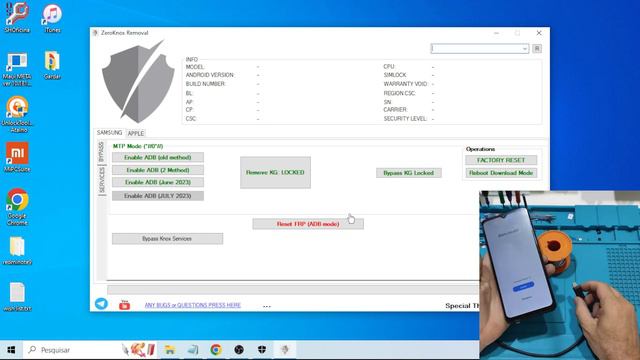Open Google Chrome desktop shortcut
This screenshot has height=360, width=640.
click(17, 207)
